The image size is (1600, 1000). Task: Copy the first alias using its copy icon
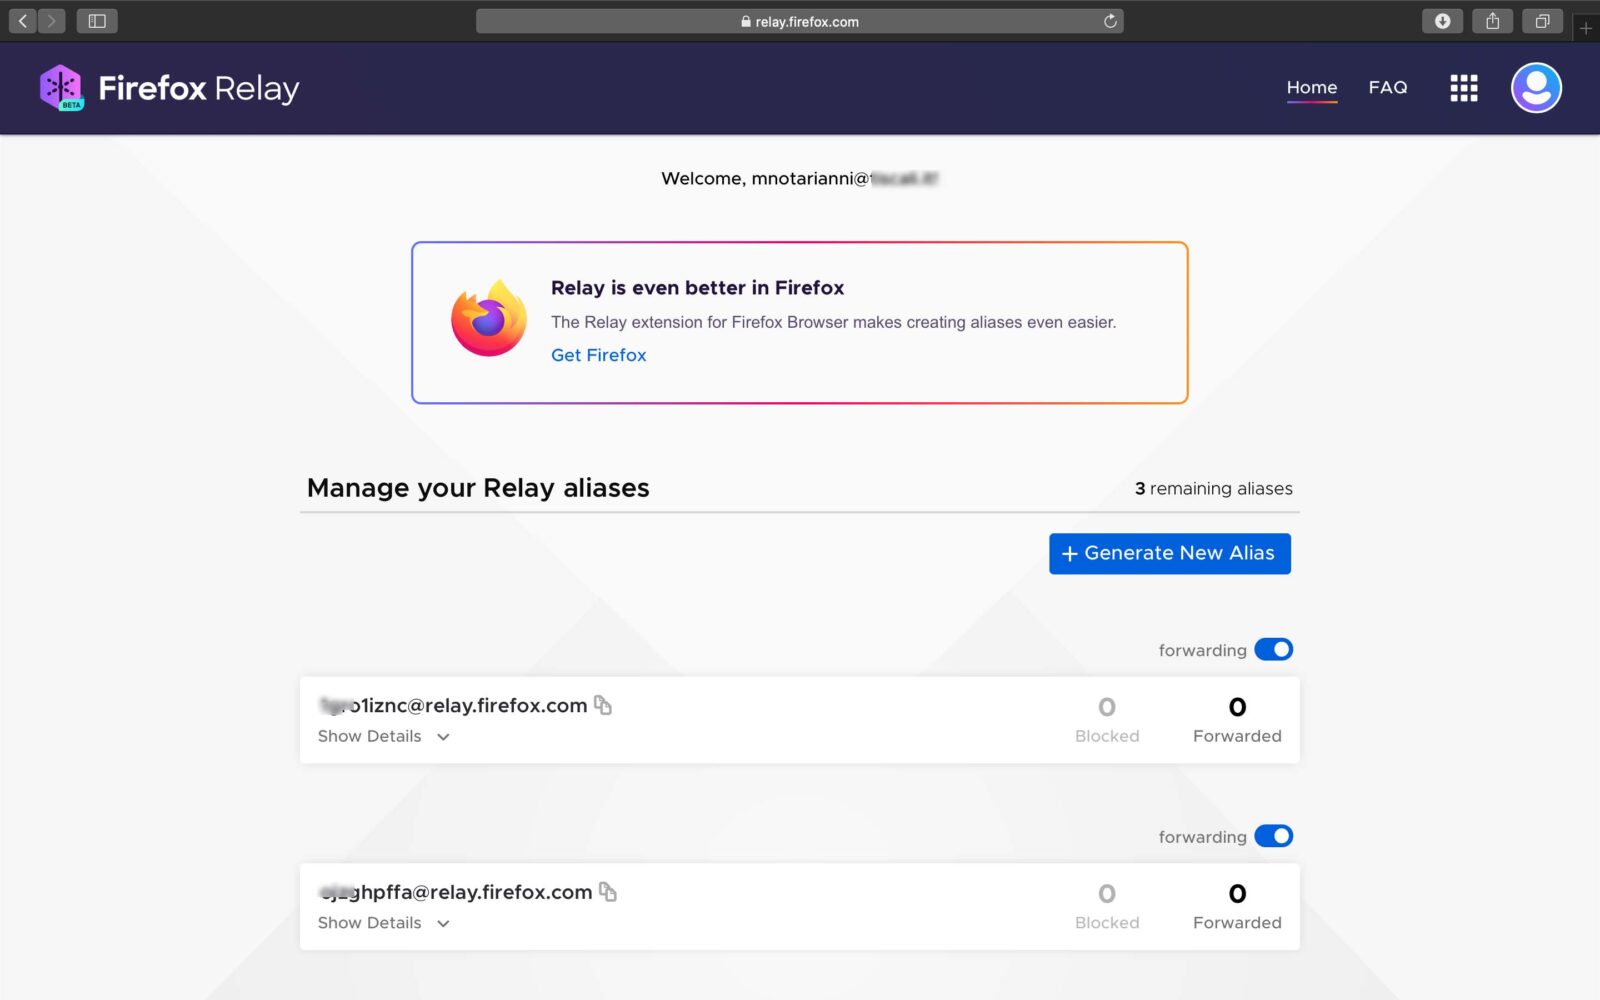(x=603, y=704)
